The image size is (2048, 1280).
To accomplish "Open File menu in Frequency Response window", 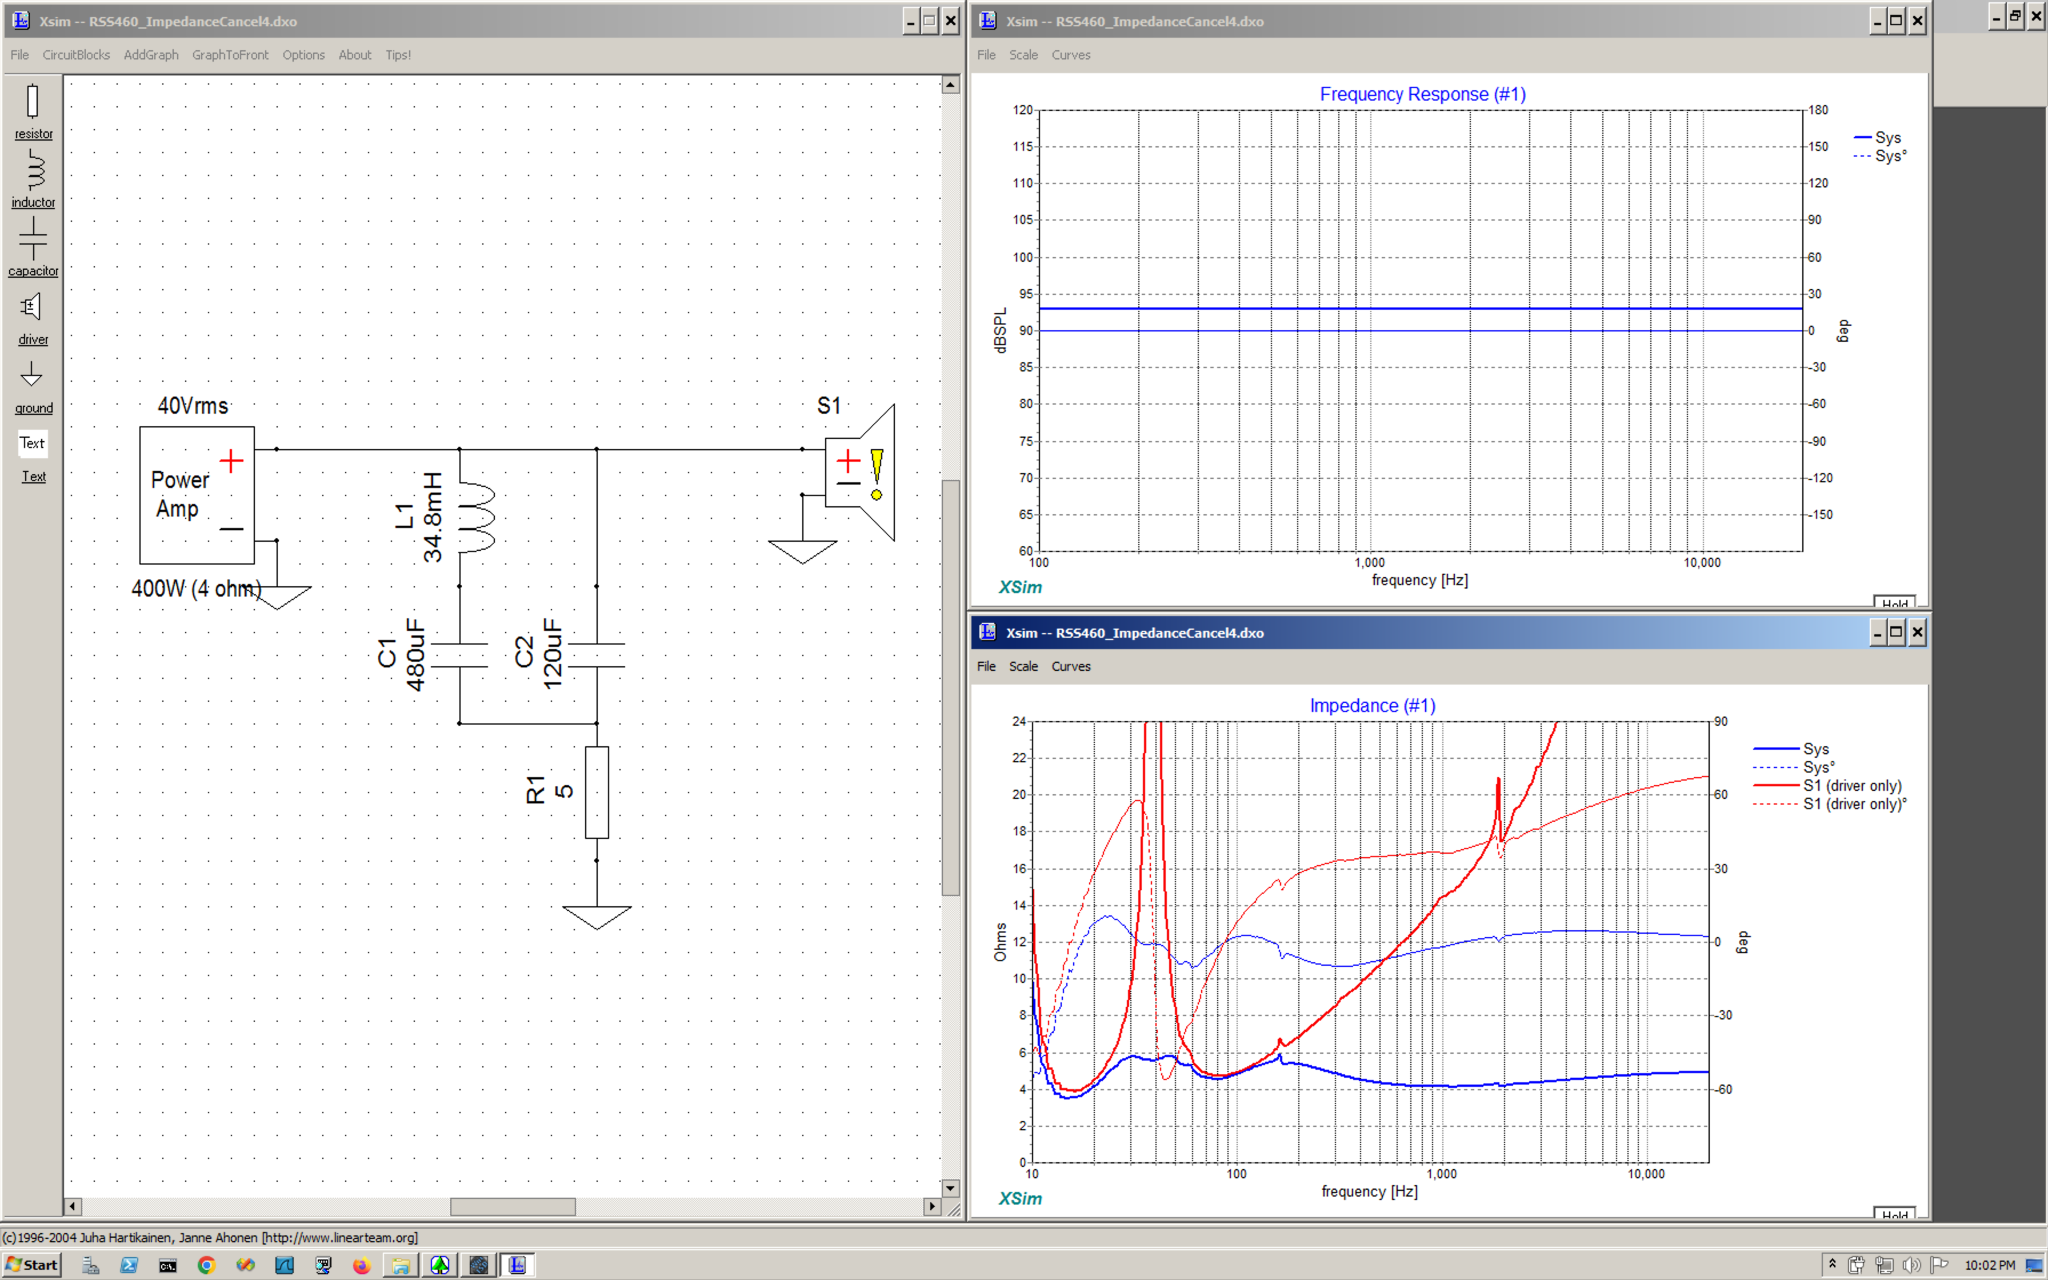I will [986, 55].
